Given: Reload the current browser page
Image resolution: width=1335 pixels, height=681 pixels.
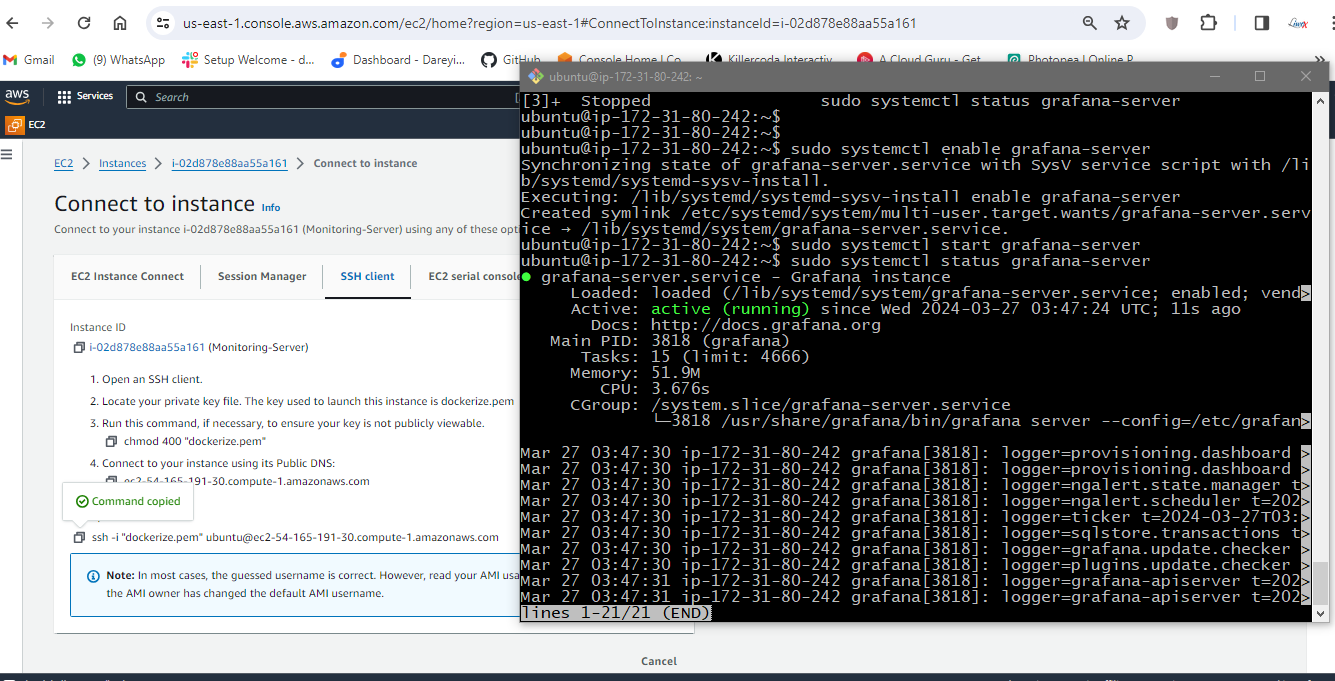Looking at the screenshot, I should [84, 23].
